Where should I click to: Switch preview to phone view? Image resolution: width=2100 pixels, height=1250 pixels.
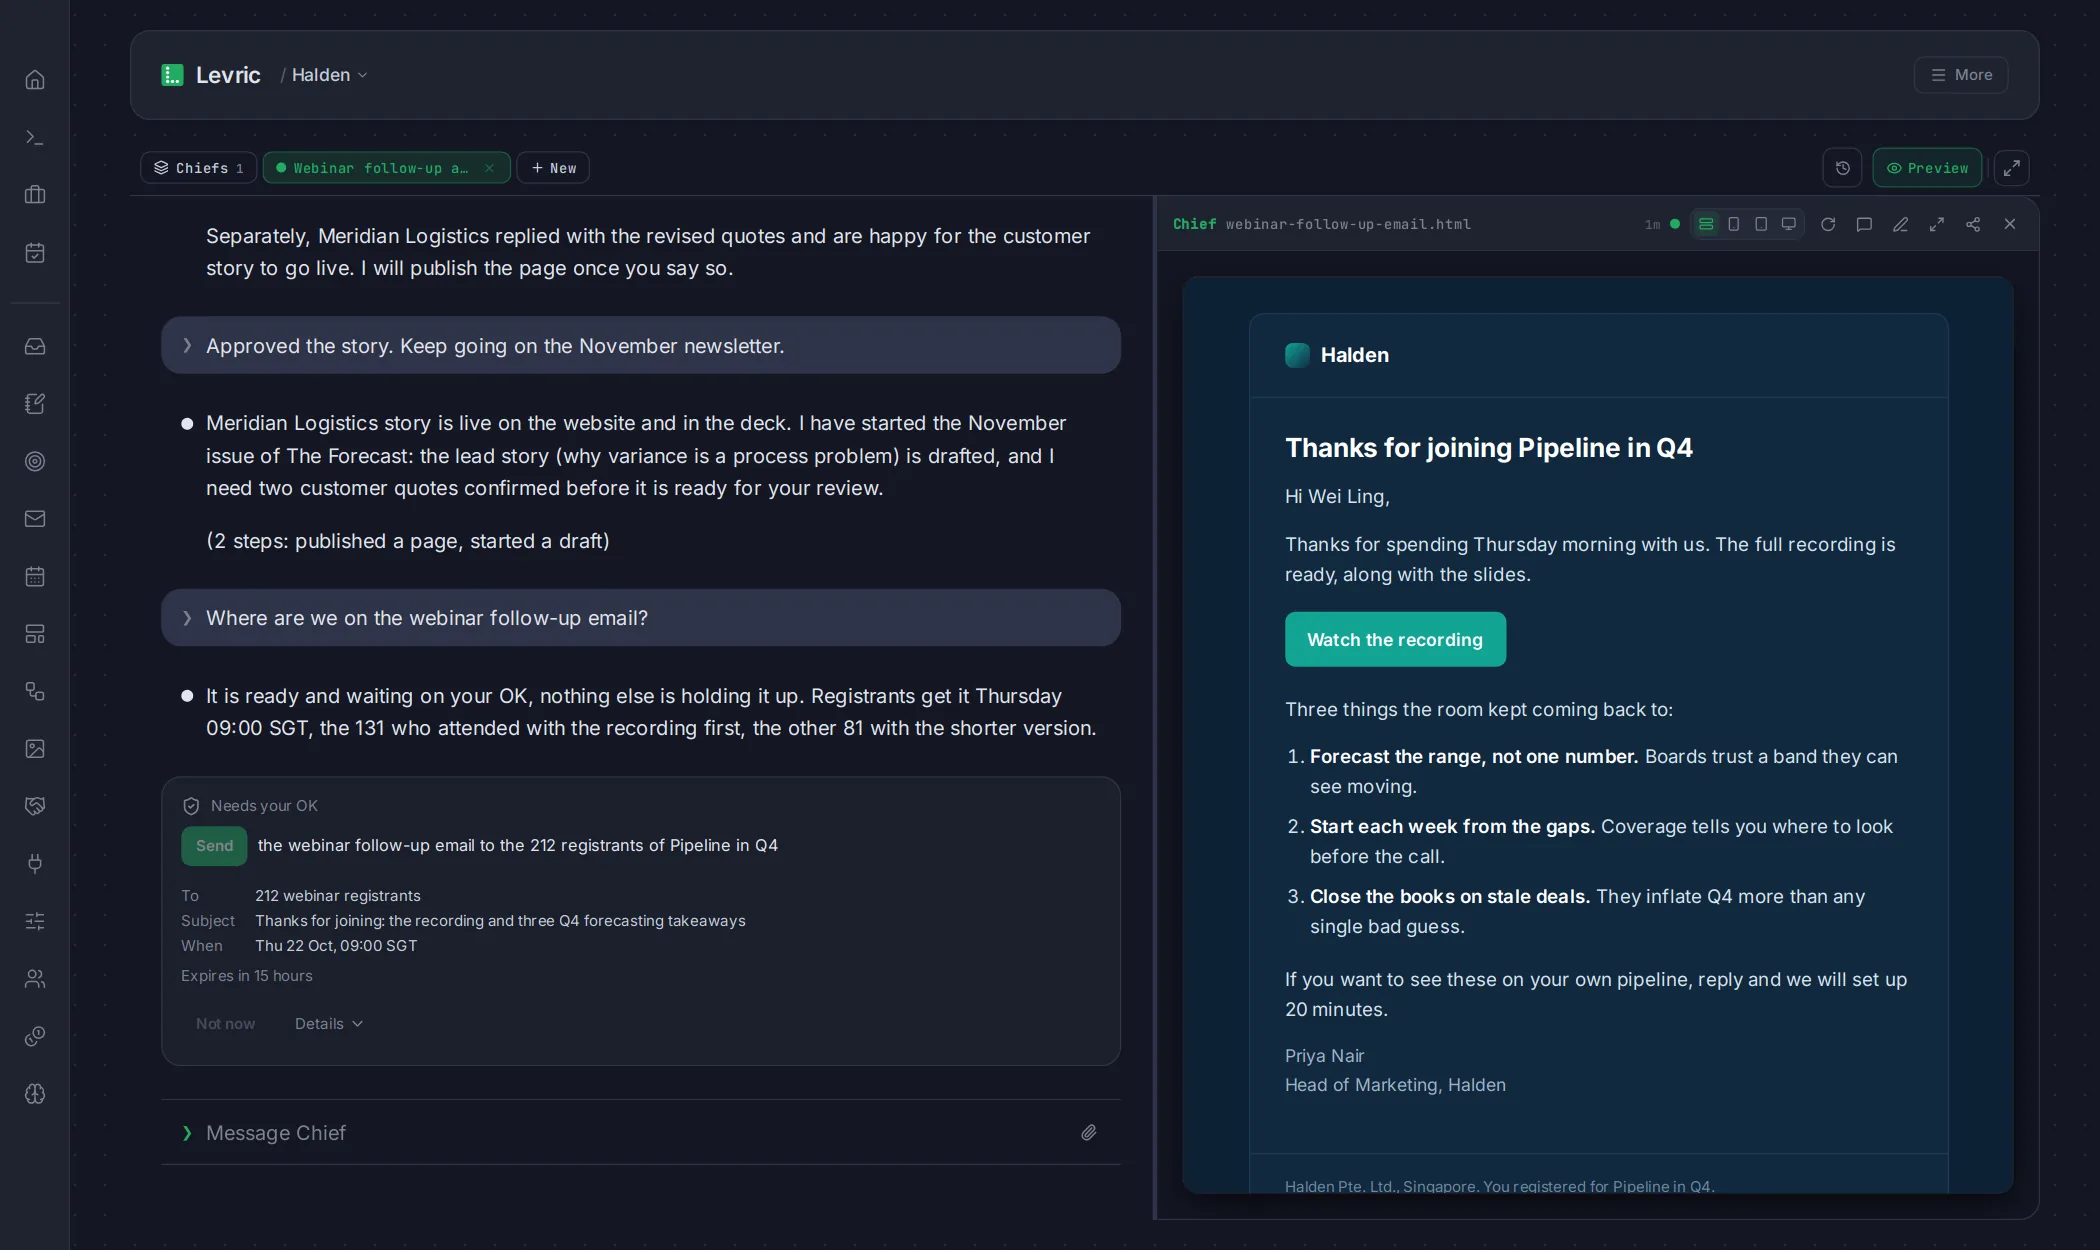point(1734,224)
